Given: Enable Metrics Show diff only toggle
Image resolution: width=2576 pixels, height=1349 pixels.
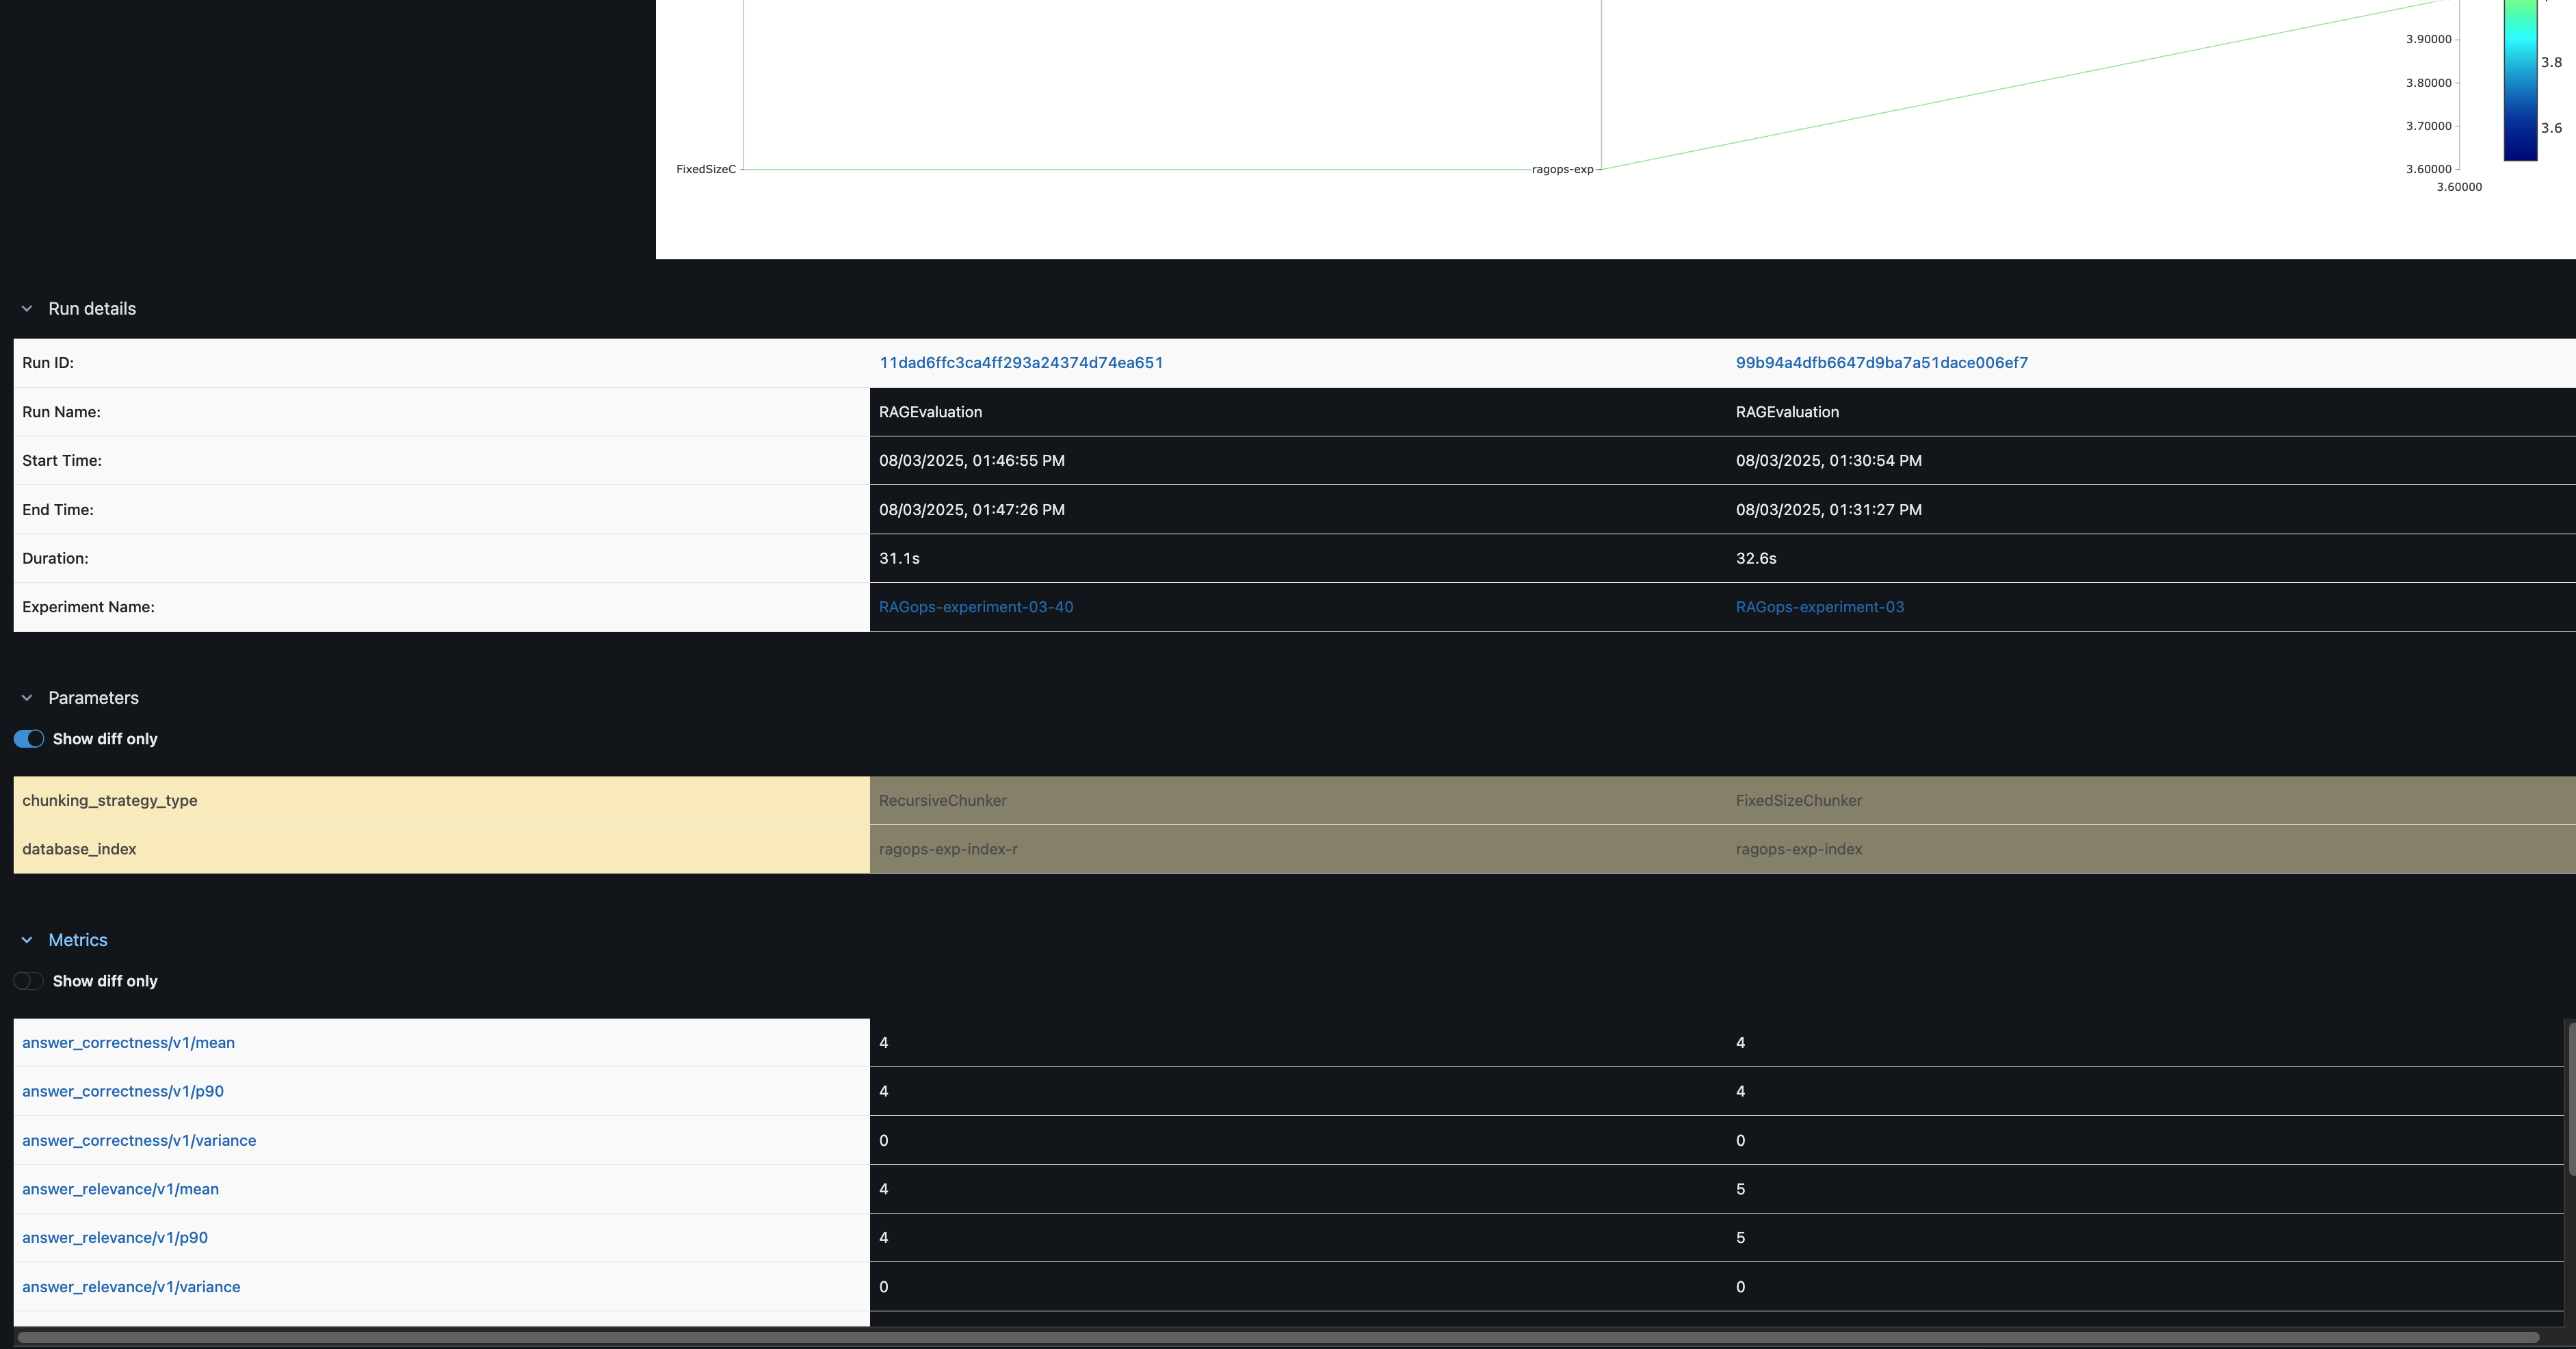Looking at the screenshot, I should tap(29, 981).
